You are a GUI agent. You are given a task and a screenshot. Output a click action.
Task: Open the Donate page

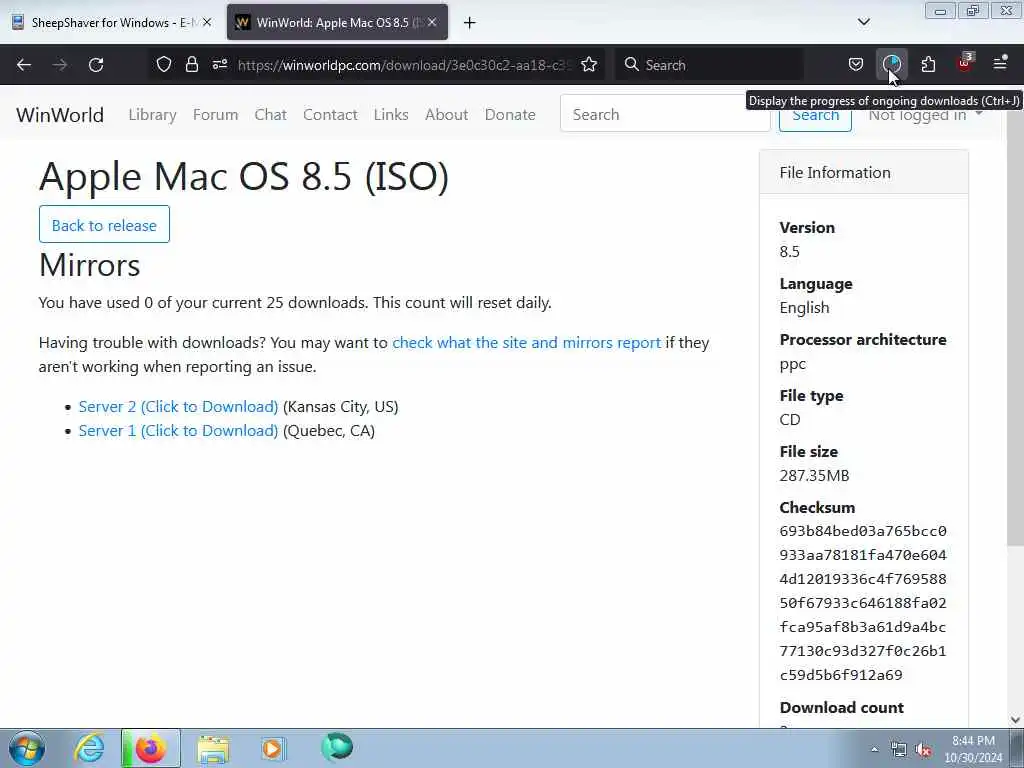[x=510, y=115]
